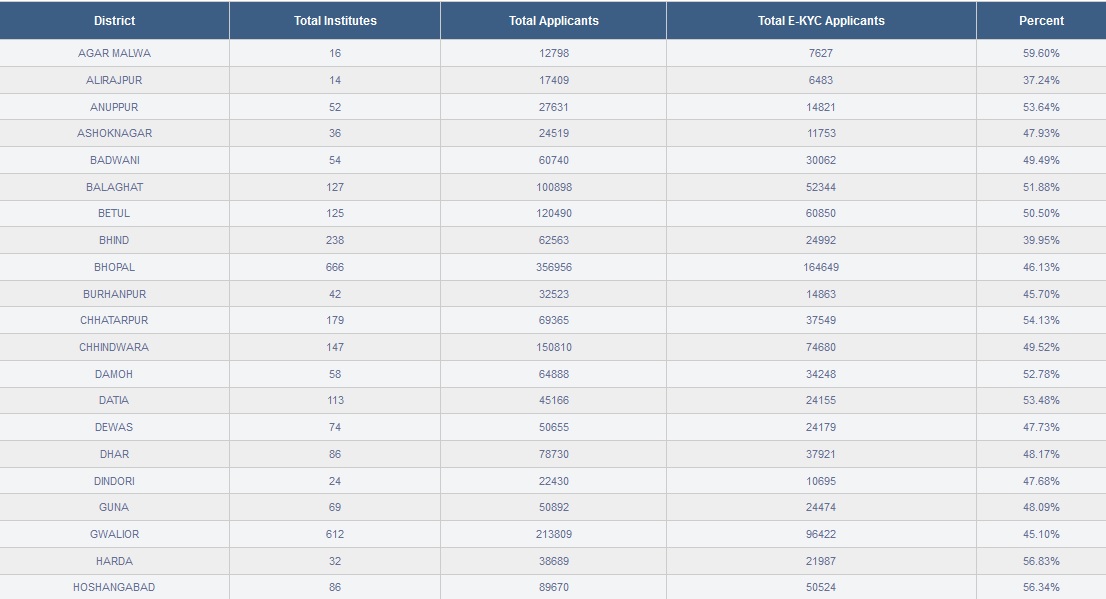The width and height of the screenshot is (1106, 599).
Task: Select institutes count 666 for Bhopal
Action: [335, 267]
